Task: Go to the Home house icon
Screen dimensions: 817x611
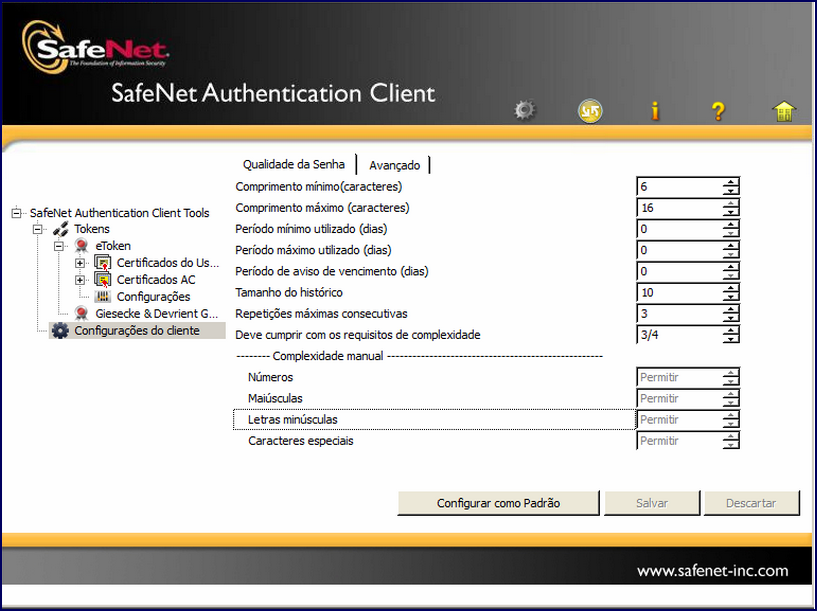Action: tap(784, 111)
